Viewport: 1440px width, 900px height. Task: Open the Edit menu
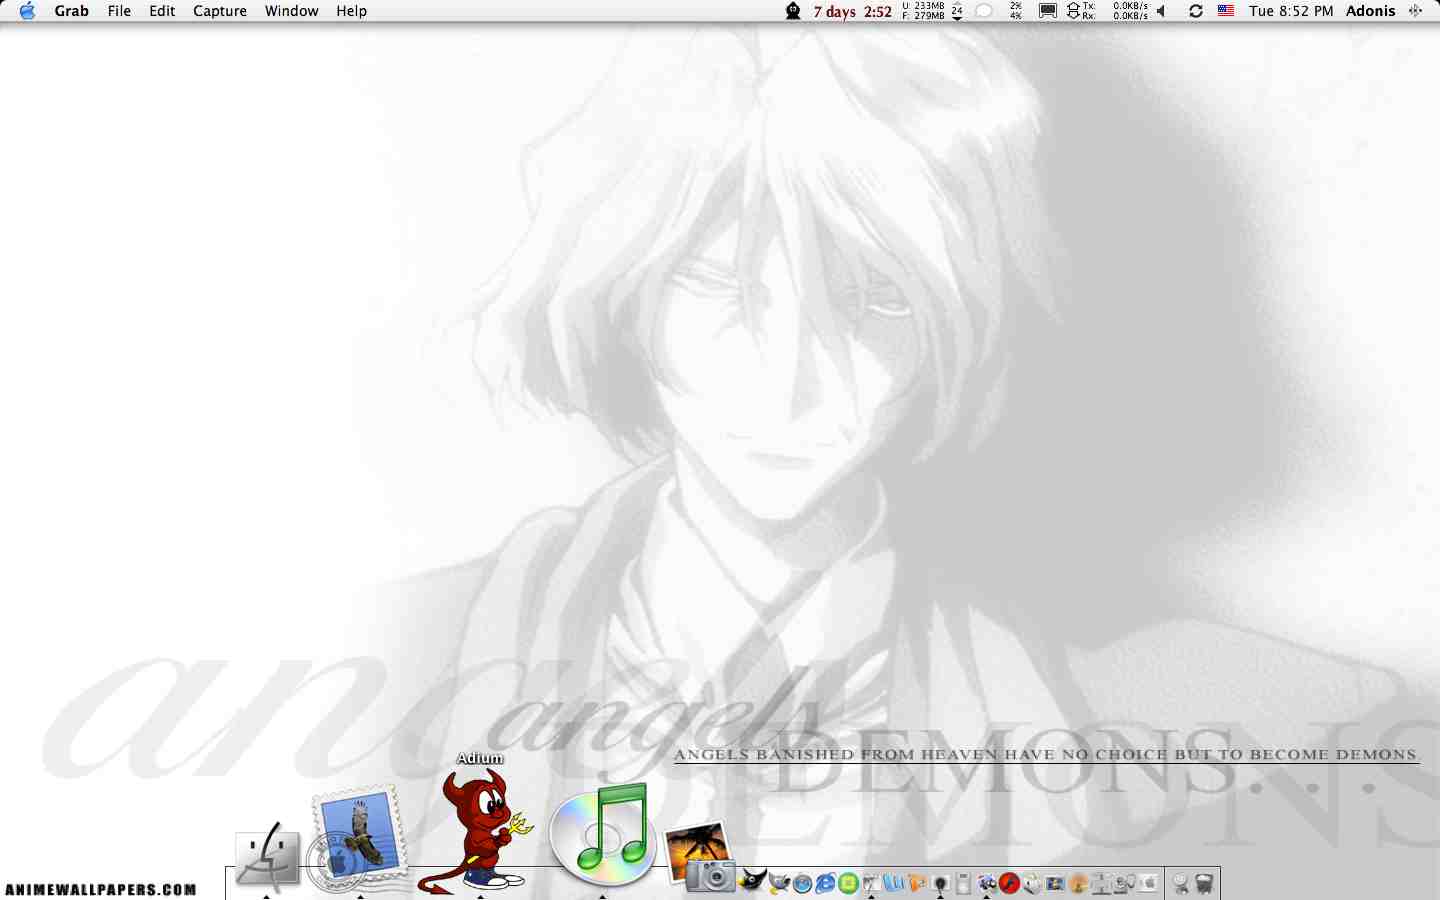coord(162,11)
